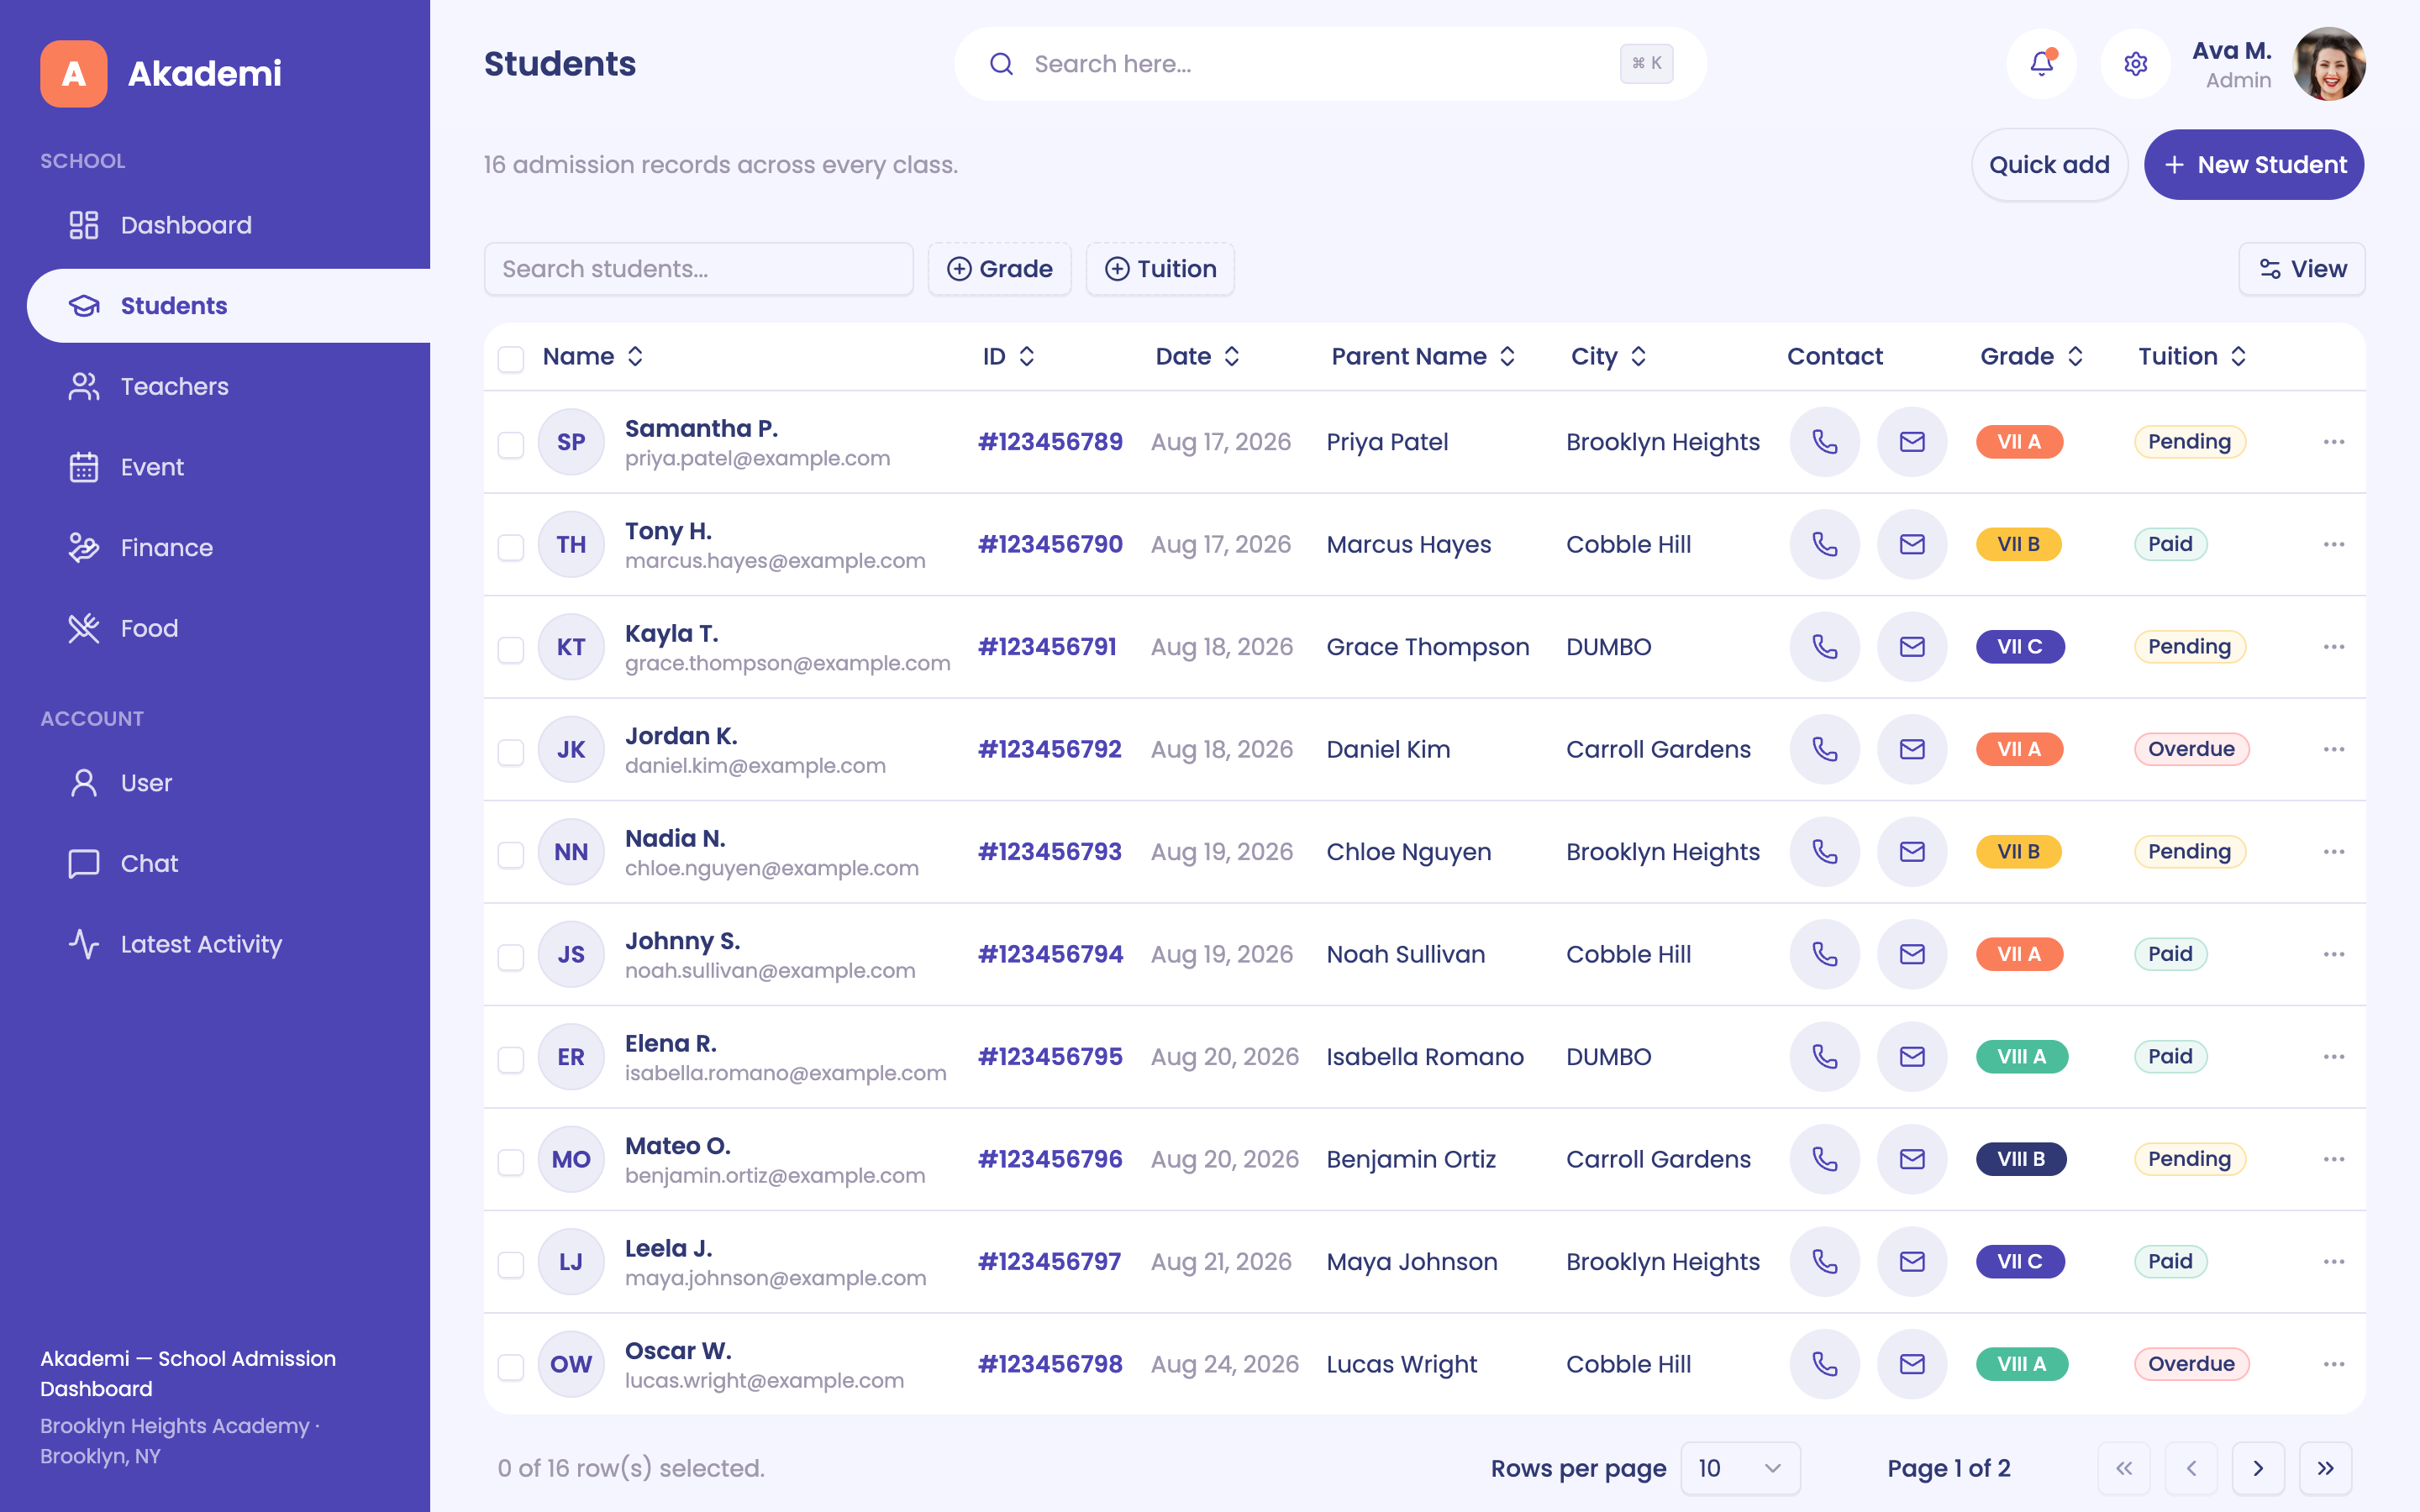
Task: Open the View options menu
Action: point(2302,269)
